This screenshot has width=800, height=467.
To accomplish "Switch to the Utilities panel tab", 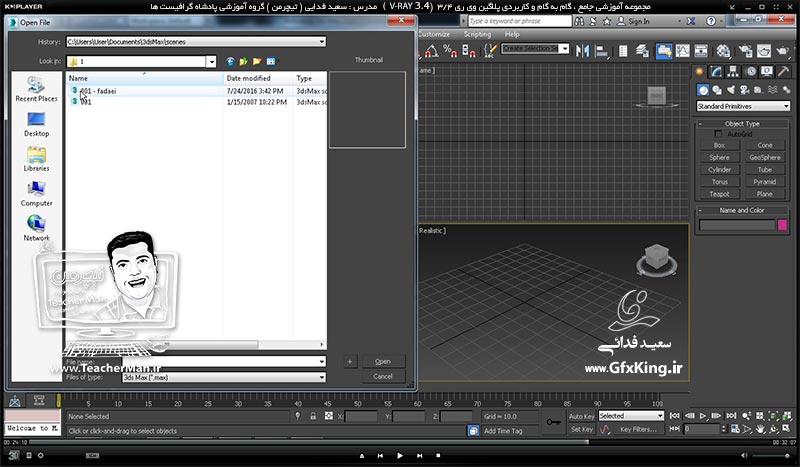I will tap(783, 71).
